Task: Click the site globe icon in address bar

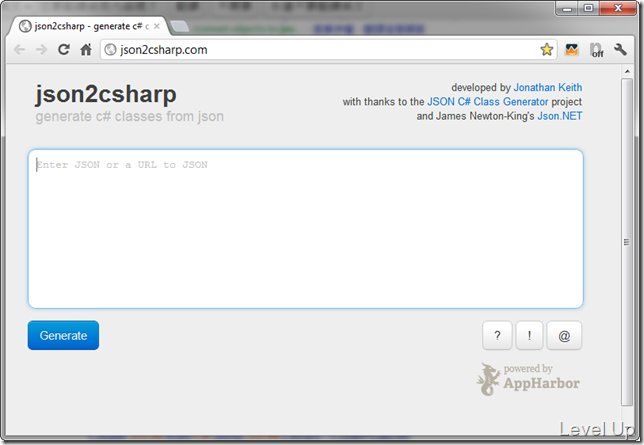Action: 110,50
